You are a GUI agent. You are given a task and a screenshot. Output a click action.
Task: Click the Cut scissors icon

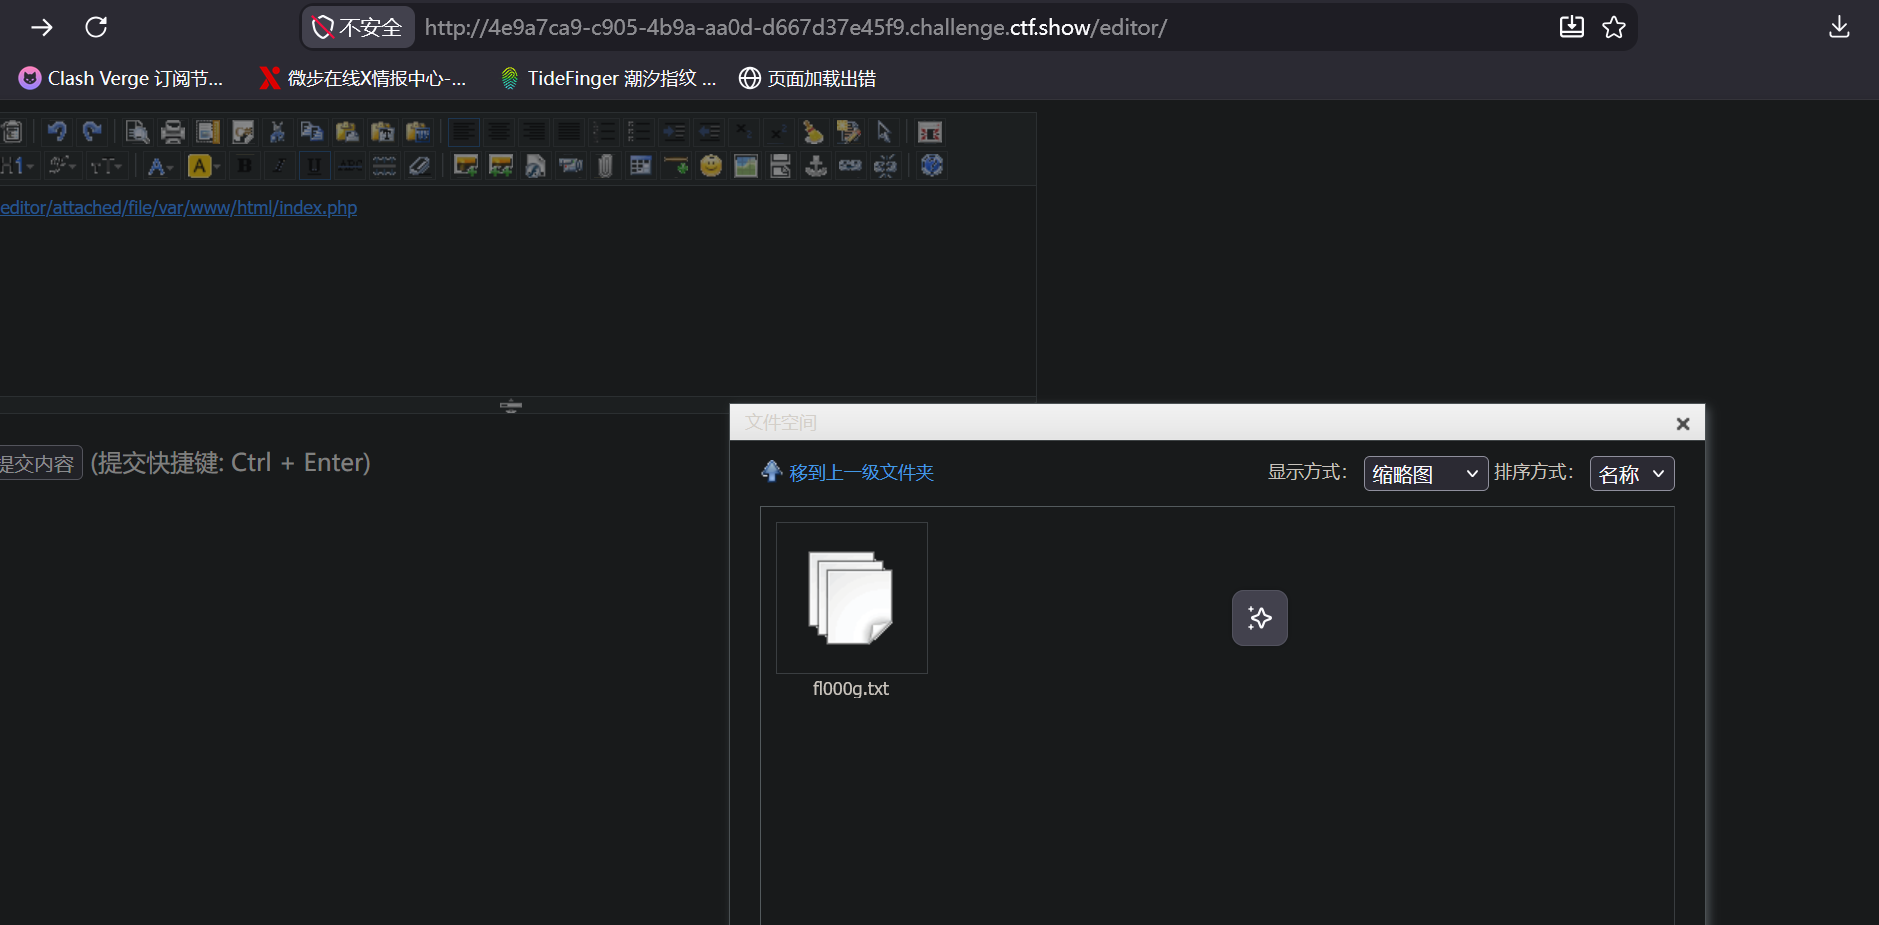coord(277,132)
